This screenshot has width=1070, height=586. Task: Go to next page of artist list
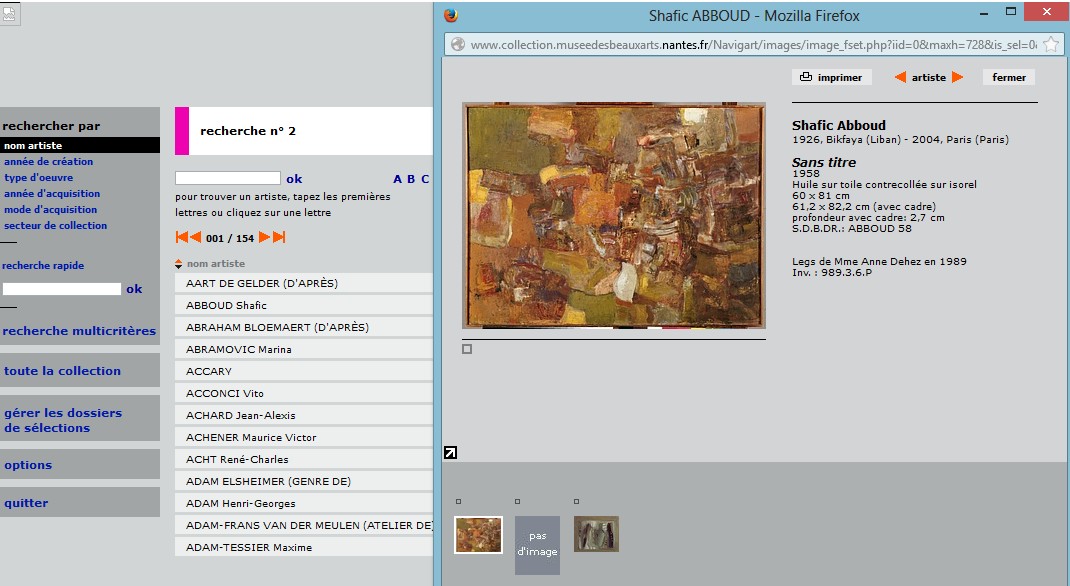pos(265,237)
